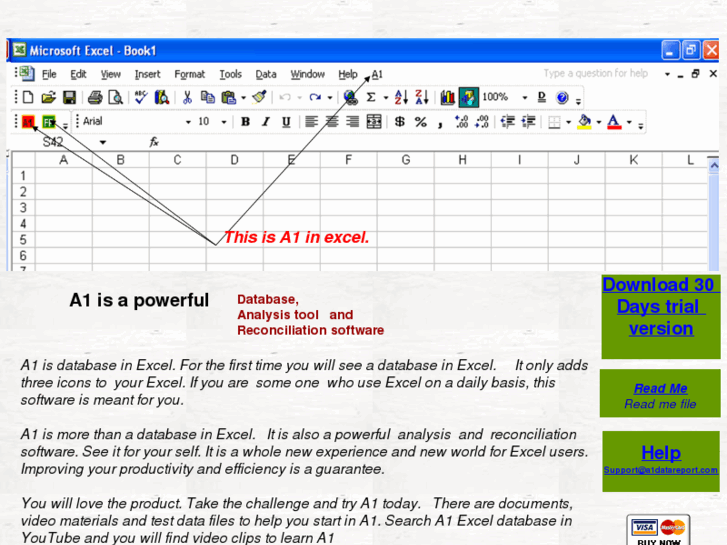Click the vertical scrollbar up arrow
Screen dimensions: 727x545
(714, 166)
